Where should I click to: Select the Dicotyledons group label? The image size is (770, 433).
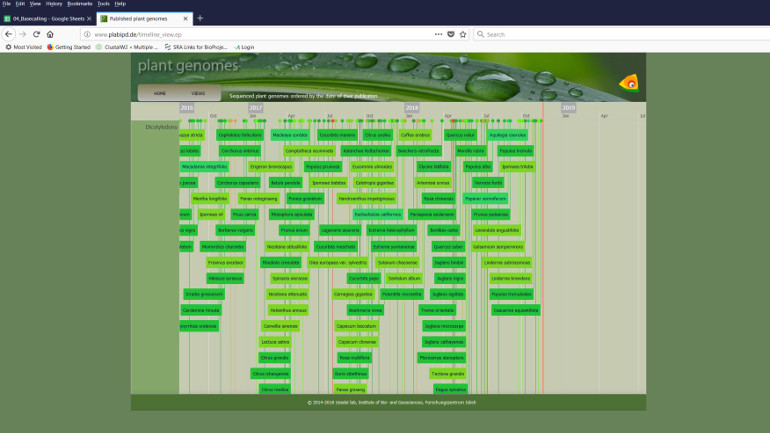point(161,127)
